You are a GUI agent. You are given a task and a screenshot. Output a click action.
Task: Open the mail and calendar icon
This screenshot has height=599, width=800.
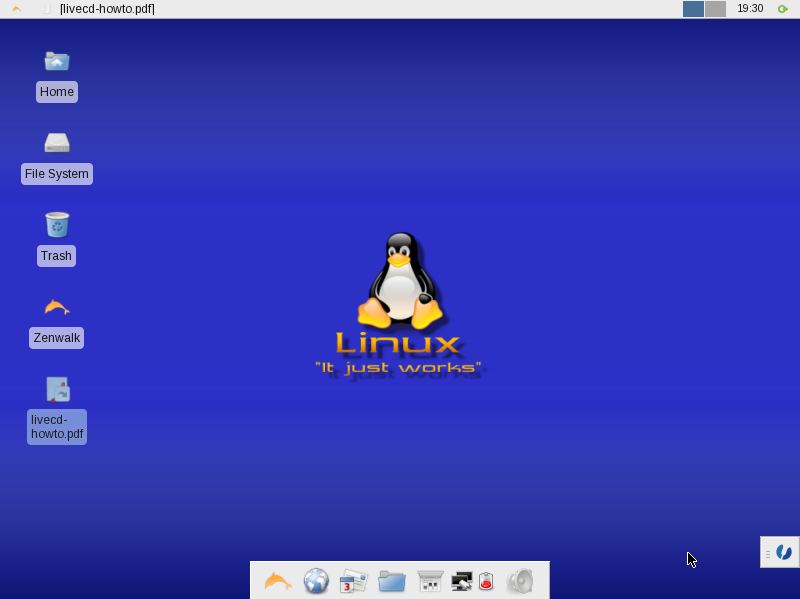tap(354, 581)
